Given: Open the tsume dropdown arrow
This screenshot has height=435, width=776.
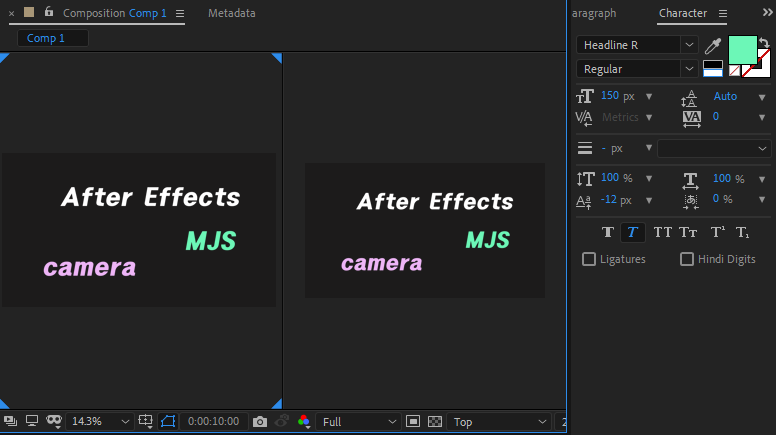Looking at the screenshot, I should 762,200.
